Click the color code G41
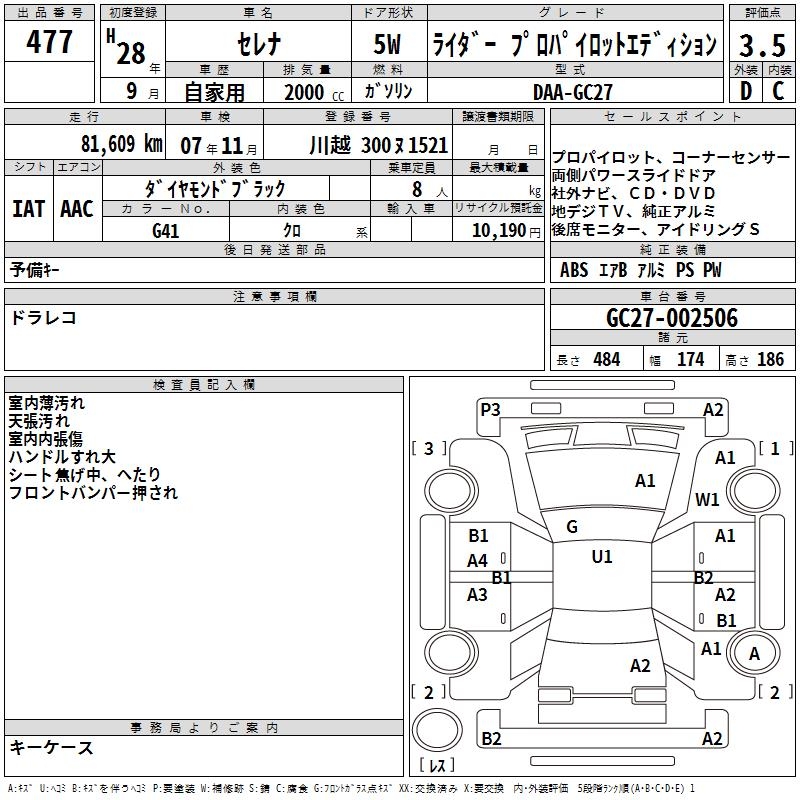The width and height of the screenshot is (800, 800). [166, 231]
